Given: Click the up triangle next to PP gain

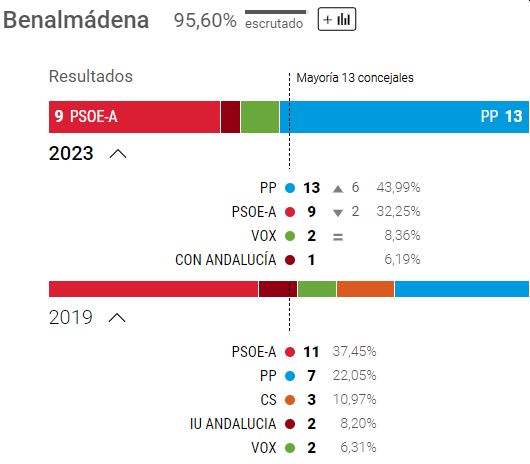Looking at the screenshot, I should click(x=338, y=189).
